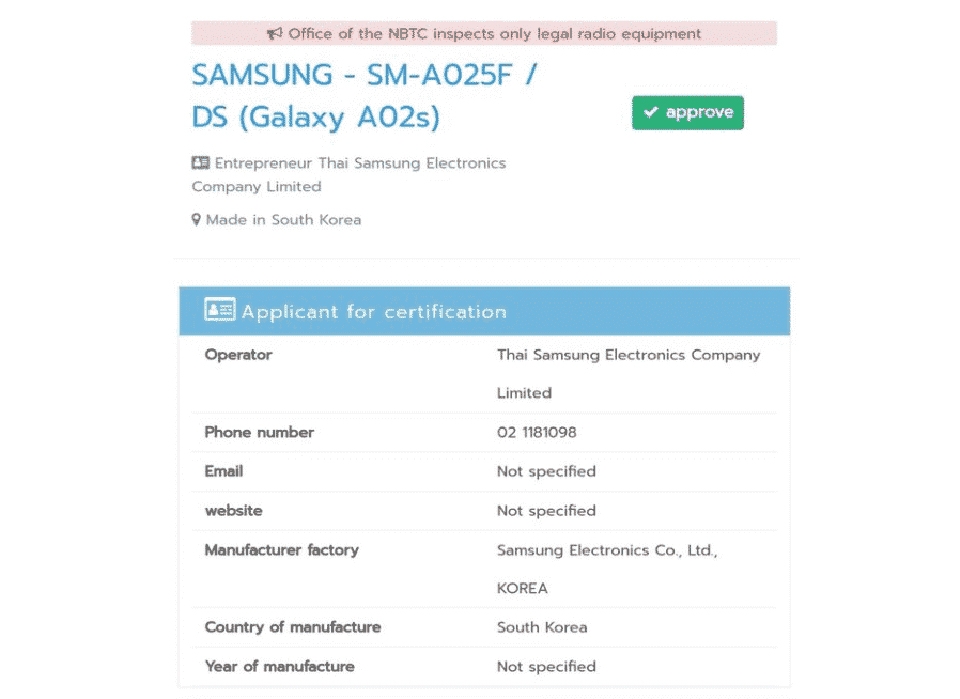
Task: Select the Thai Samsung Electronics Company value
Action: (628, 355)
